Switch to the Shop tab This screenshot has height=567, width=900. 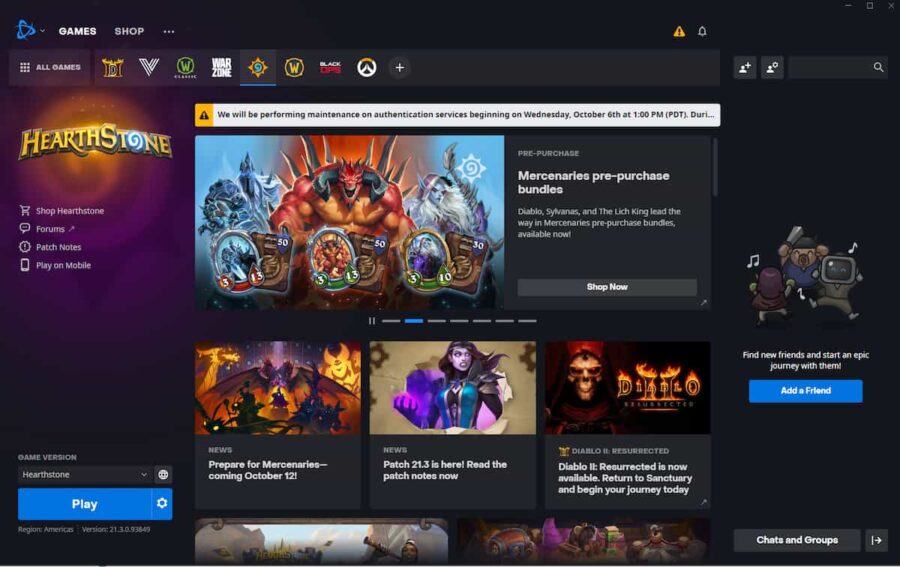[x=129, y=31]
